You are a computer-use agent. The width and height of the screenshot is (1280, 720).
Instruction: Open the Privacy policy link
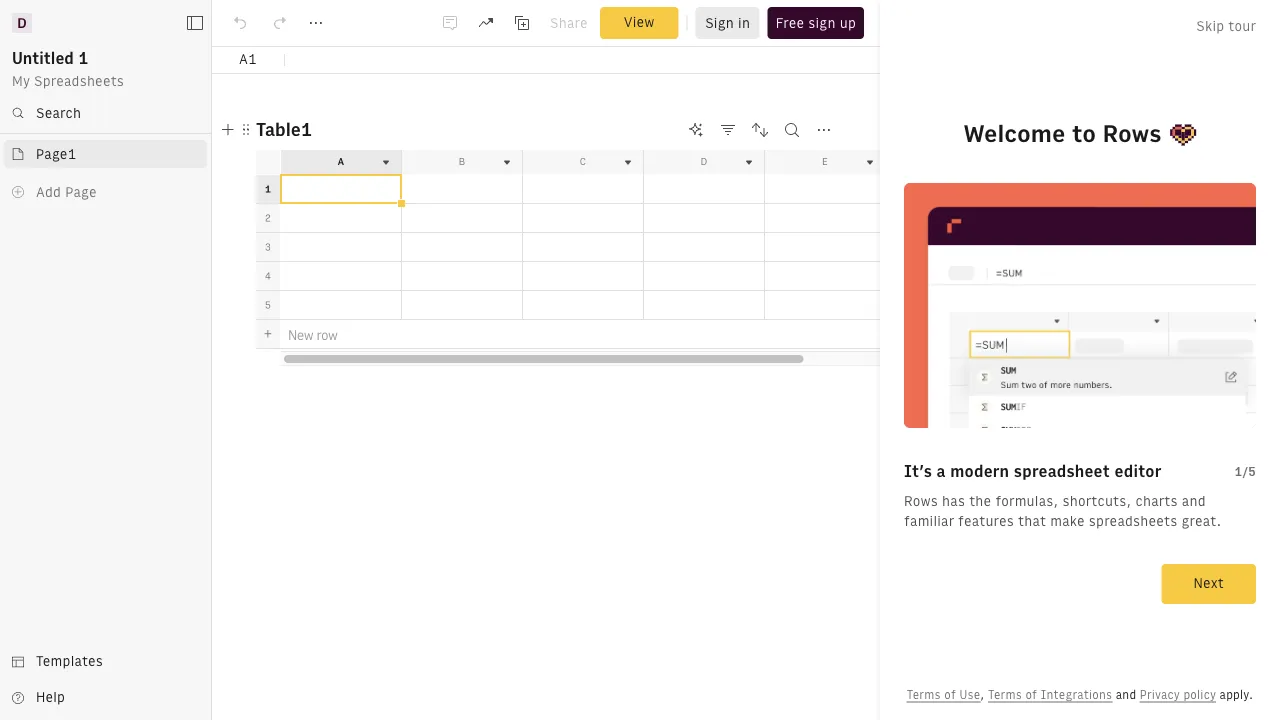point(1178,695)
